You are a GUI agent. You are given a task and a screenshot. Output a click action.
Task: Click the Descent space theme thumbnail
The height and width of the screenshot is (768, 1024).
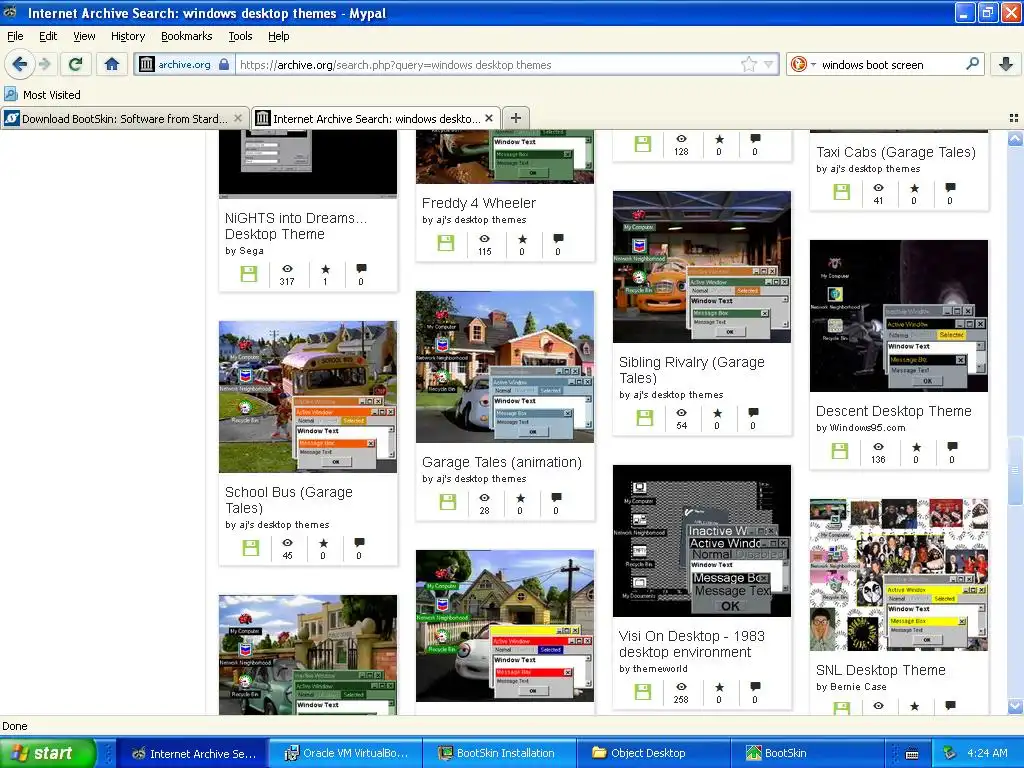899,316
